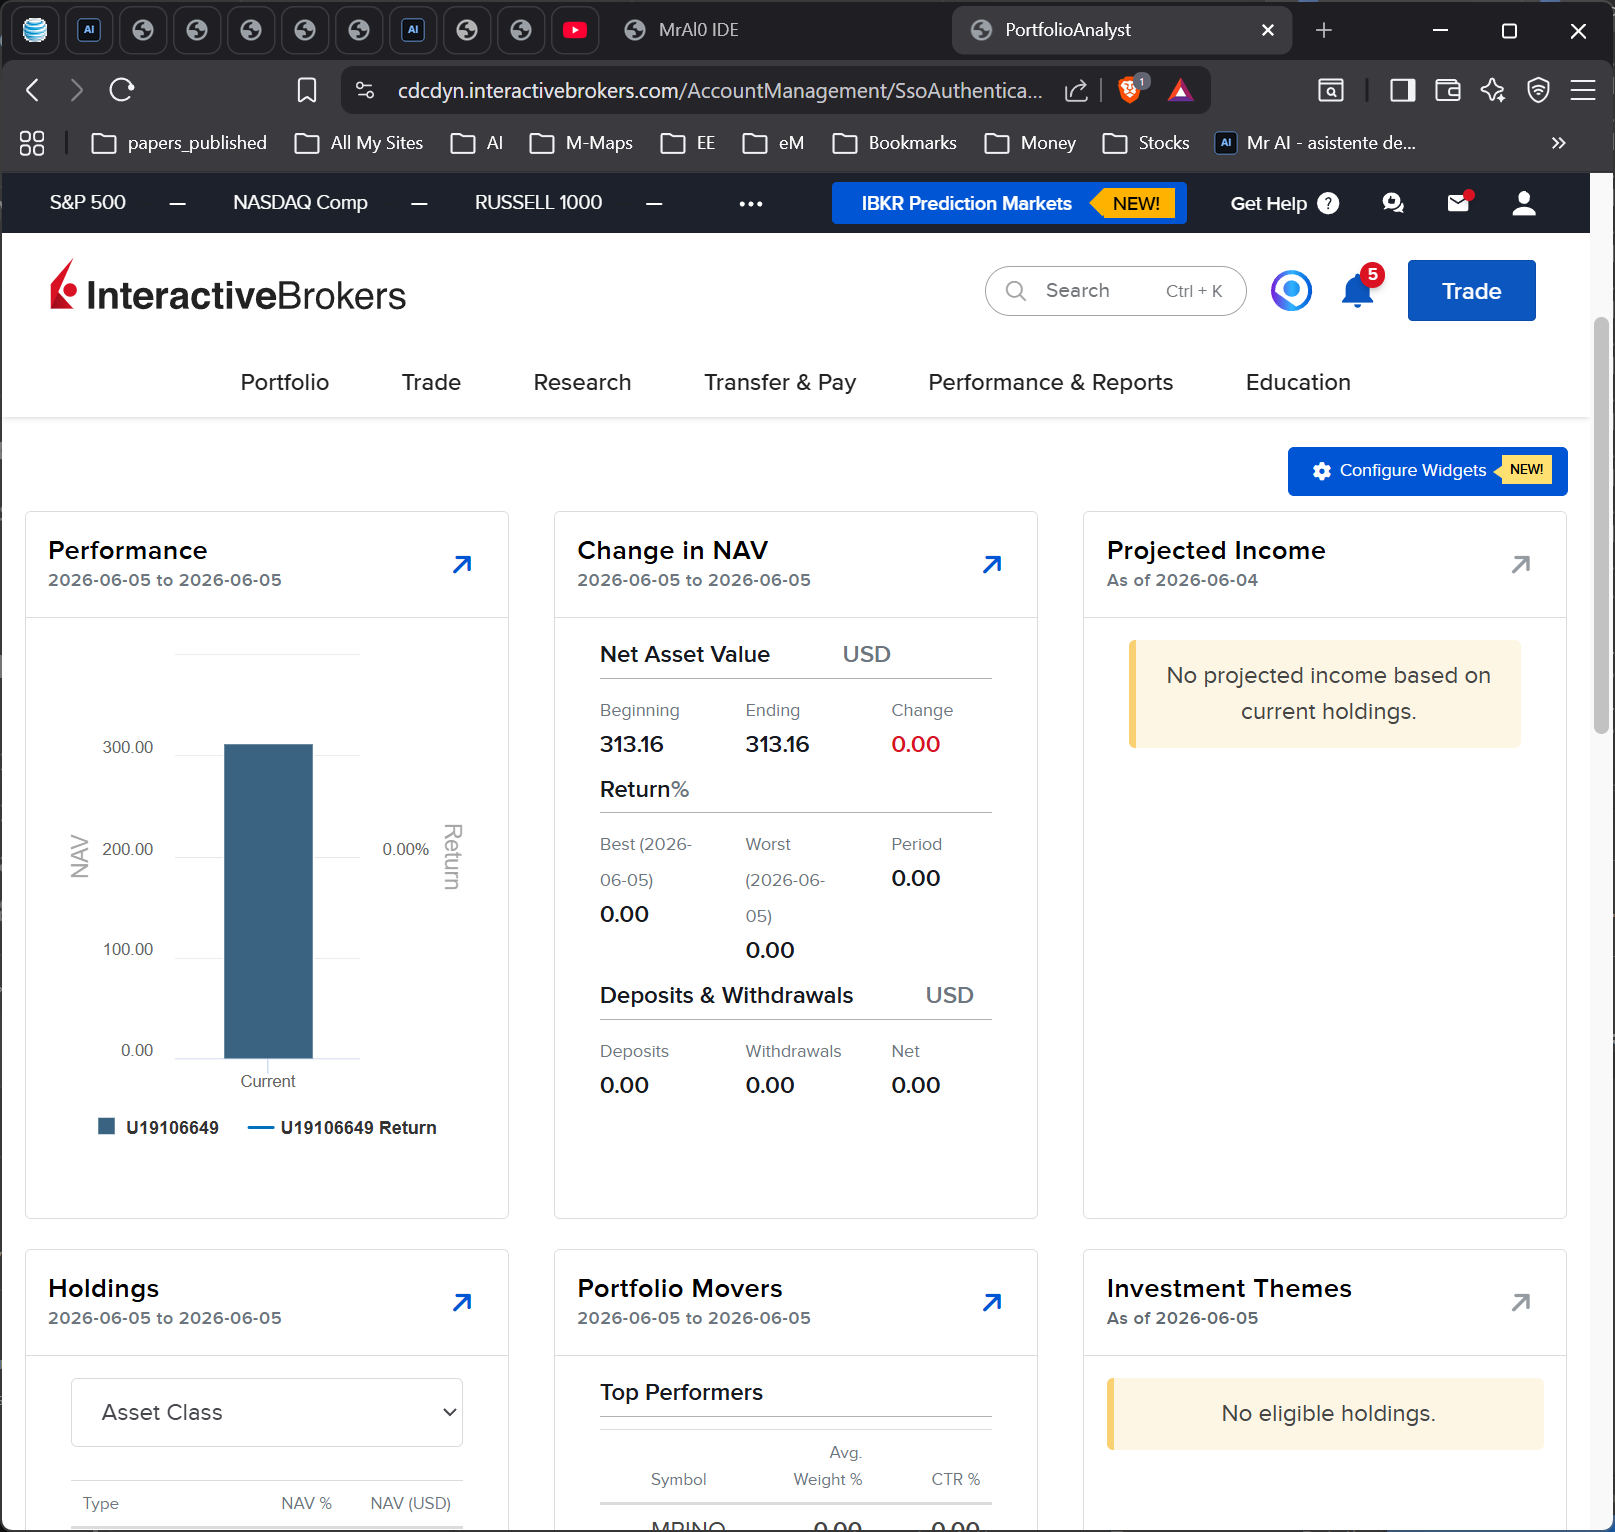Open the Trade navigation menu

tap(431, 382)
